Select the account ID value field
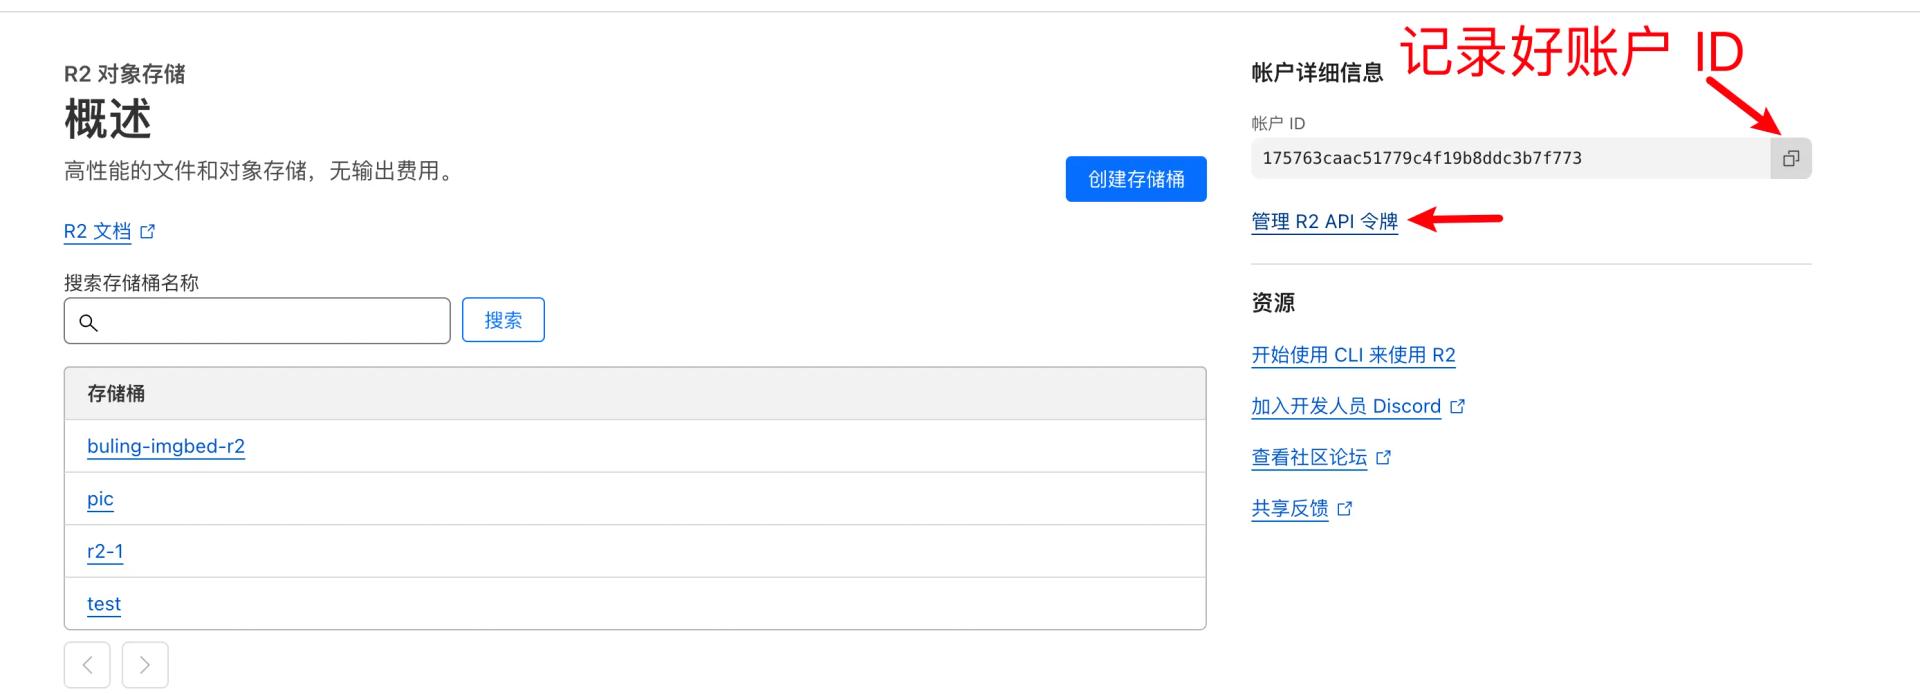This screenshot has width=1920, height=694. pyautogui.click(x=1510, y=158)
